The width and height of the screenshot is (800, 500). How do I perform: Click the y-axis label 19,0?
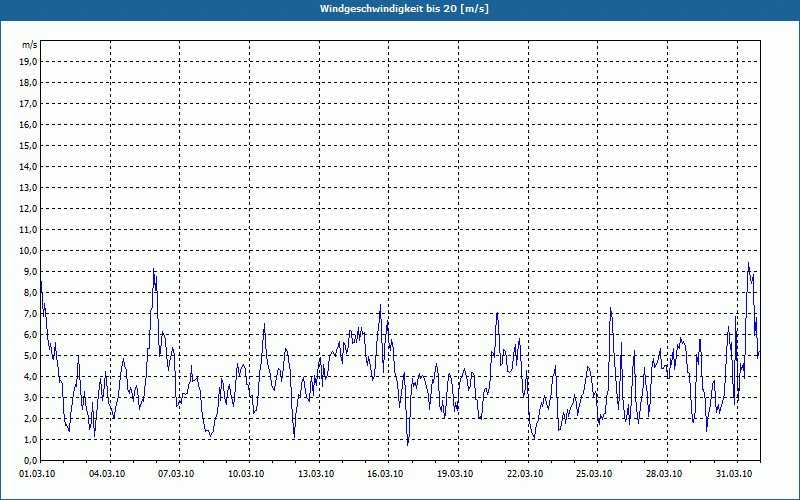click(x=28, y=62)
